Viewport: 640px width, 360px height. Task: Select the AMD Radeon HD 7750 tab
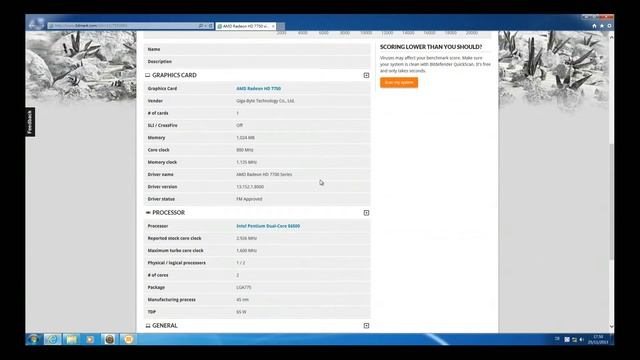(246, 26)
